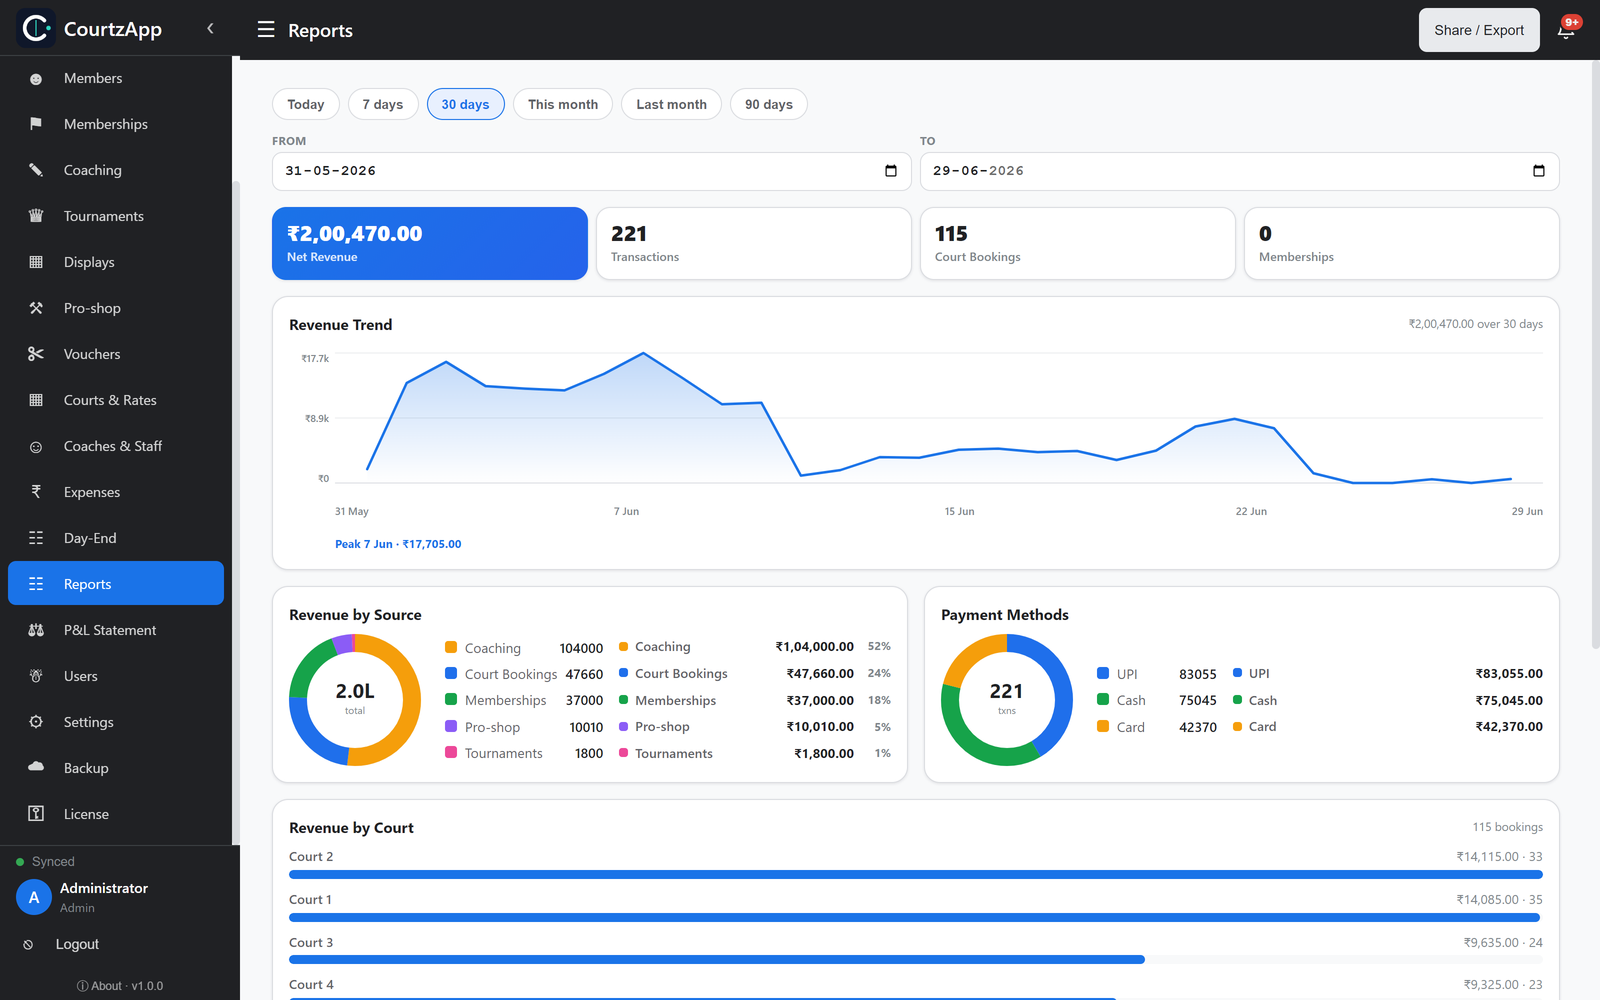Open the Expenses section
This screenshot has height=1000, width=1600.
coord(116,492)
